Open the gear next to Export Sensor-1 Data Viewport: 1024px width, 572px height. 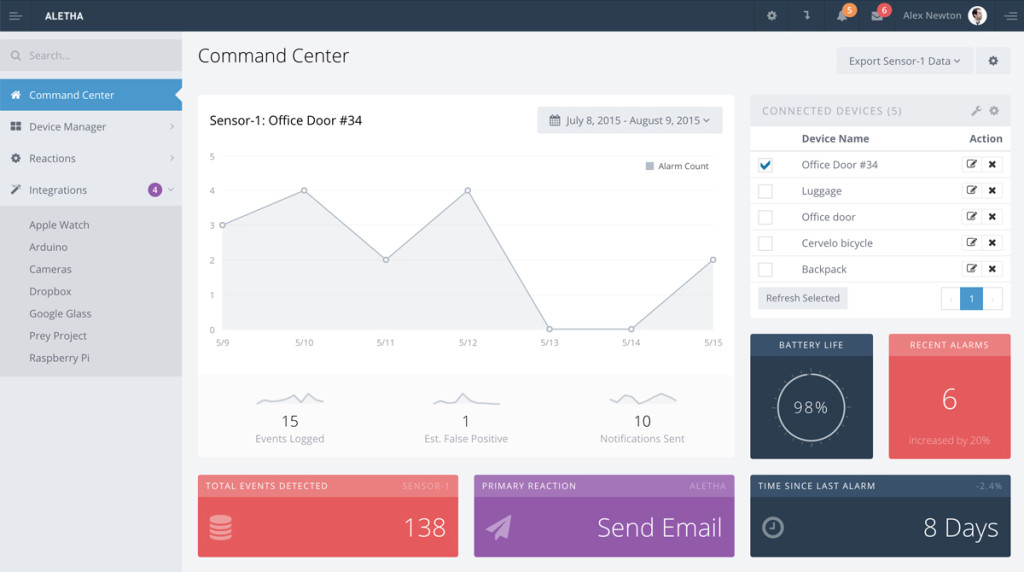coord(993,61)
